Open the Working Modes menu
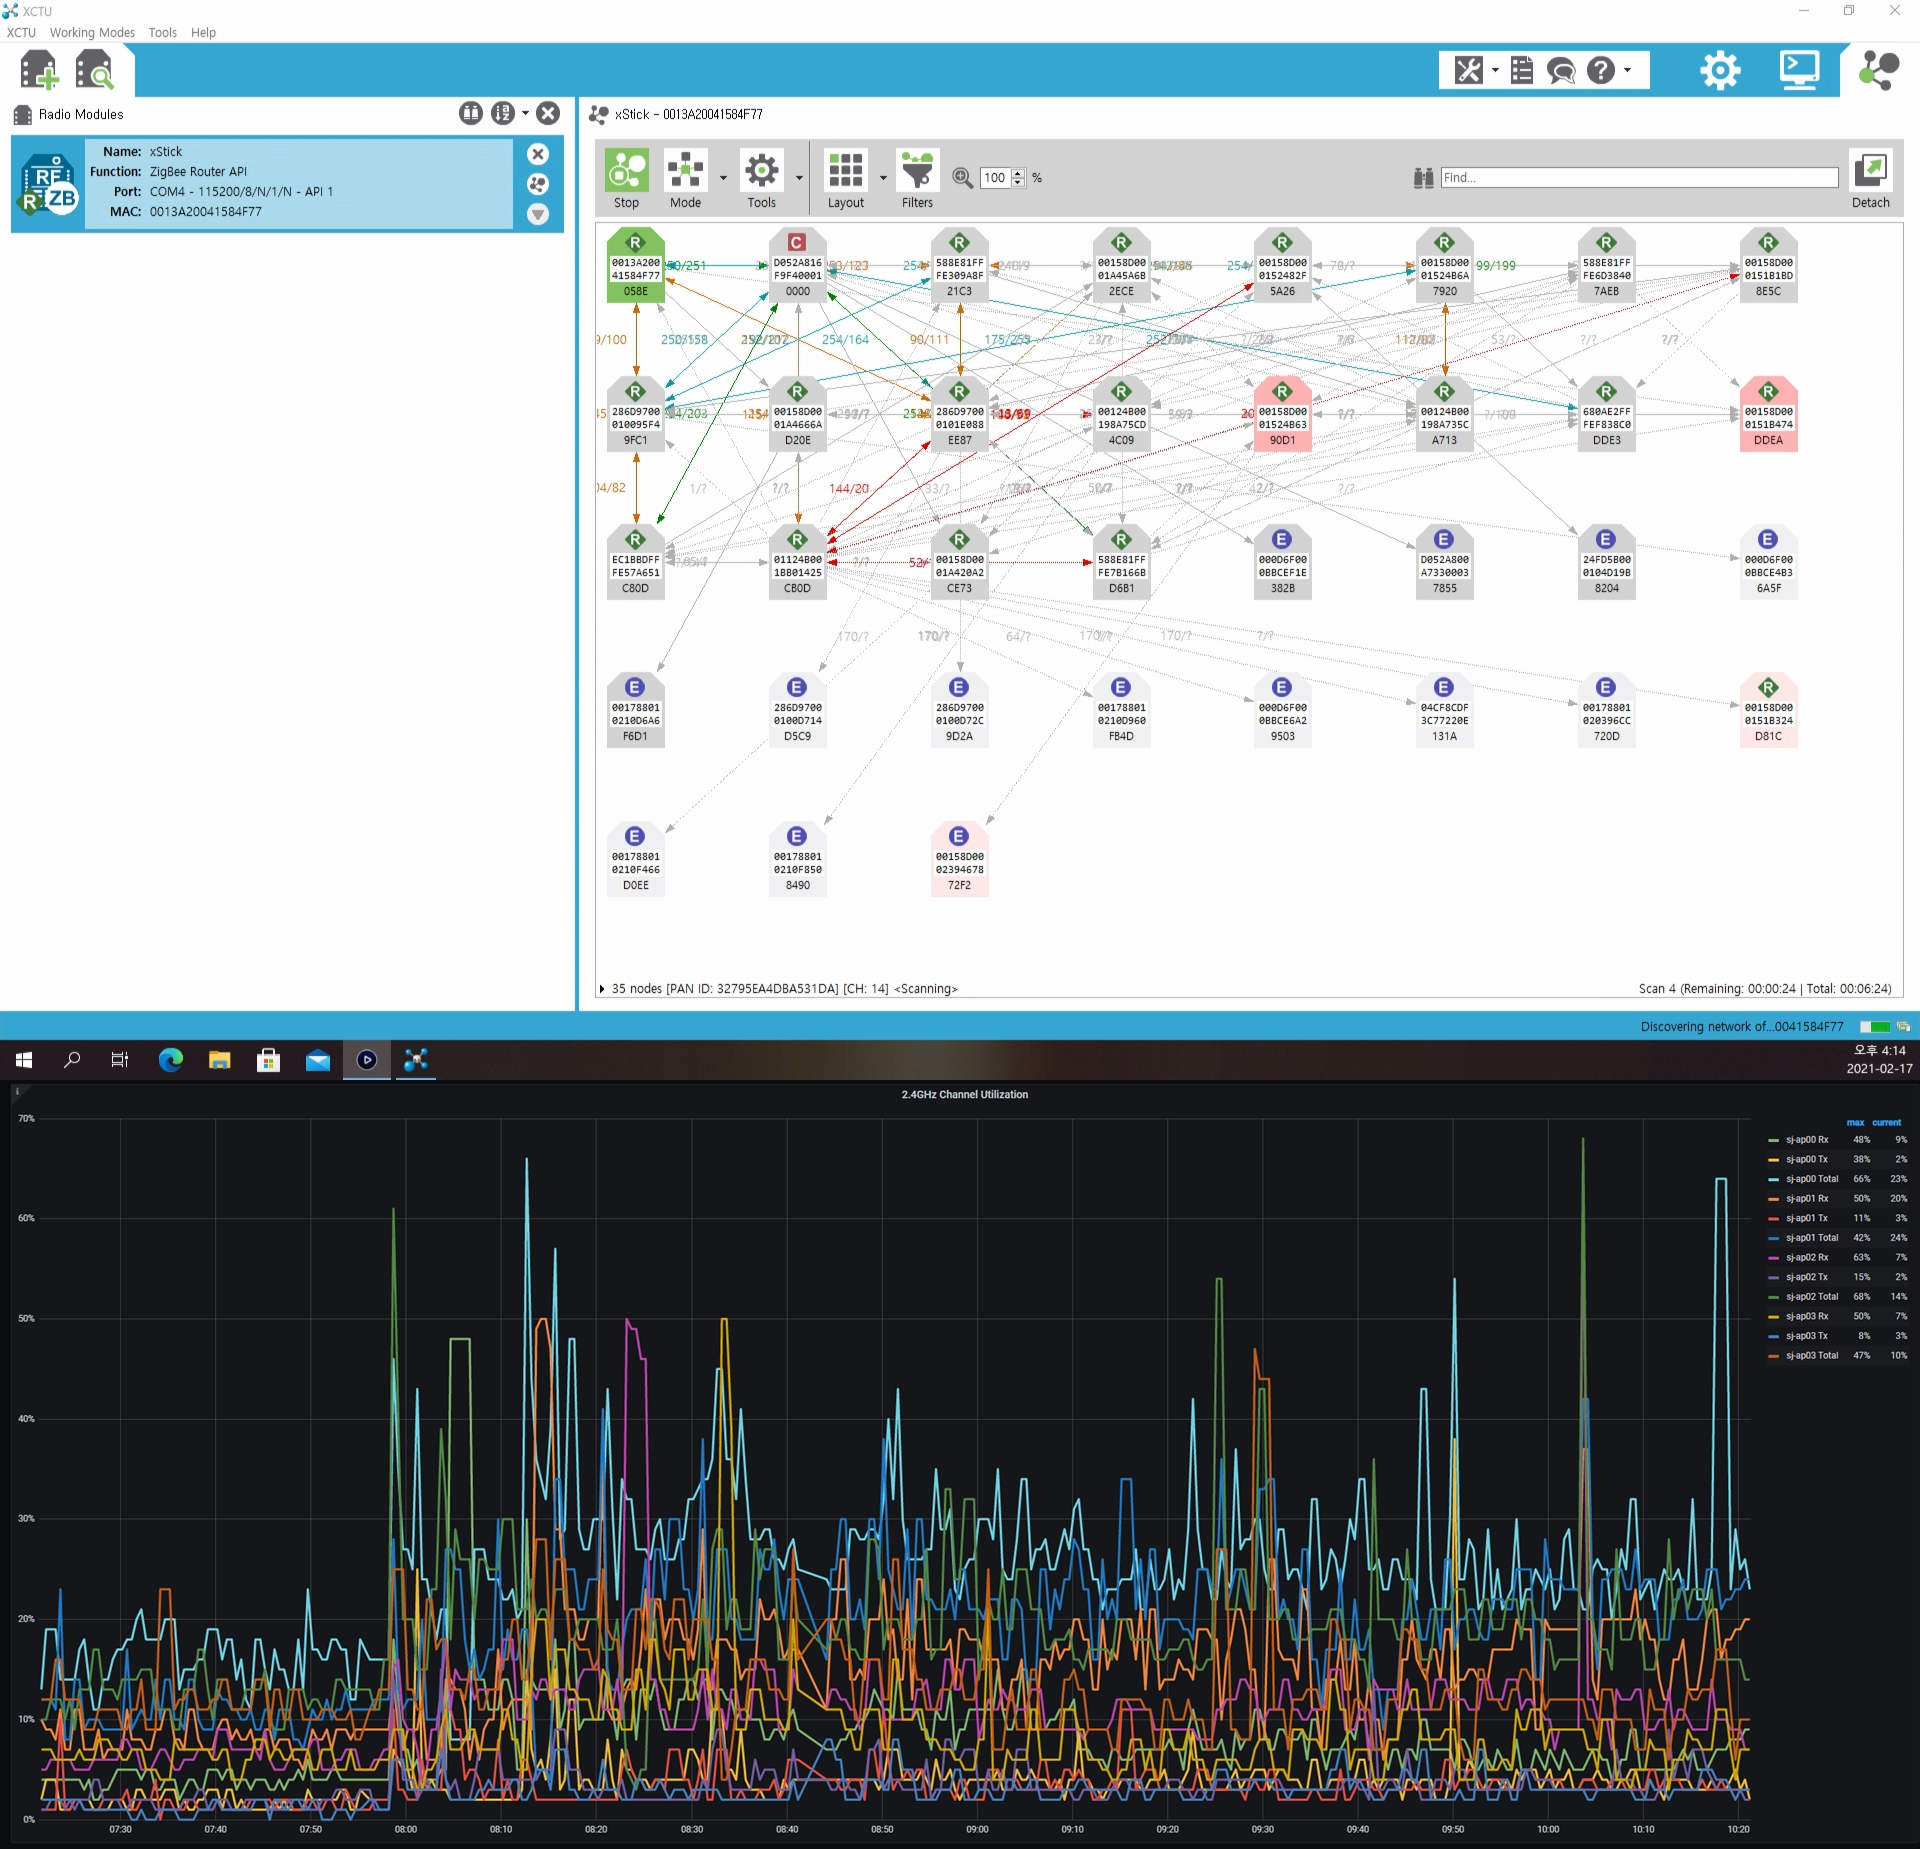1920x1849 pixels. (x=92, y=32)
